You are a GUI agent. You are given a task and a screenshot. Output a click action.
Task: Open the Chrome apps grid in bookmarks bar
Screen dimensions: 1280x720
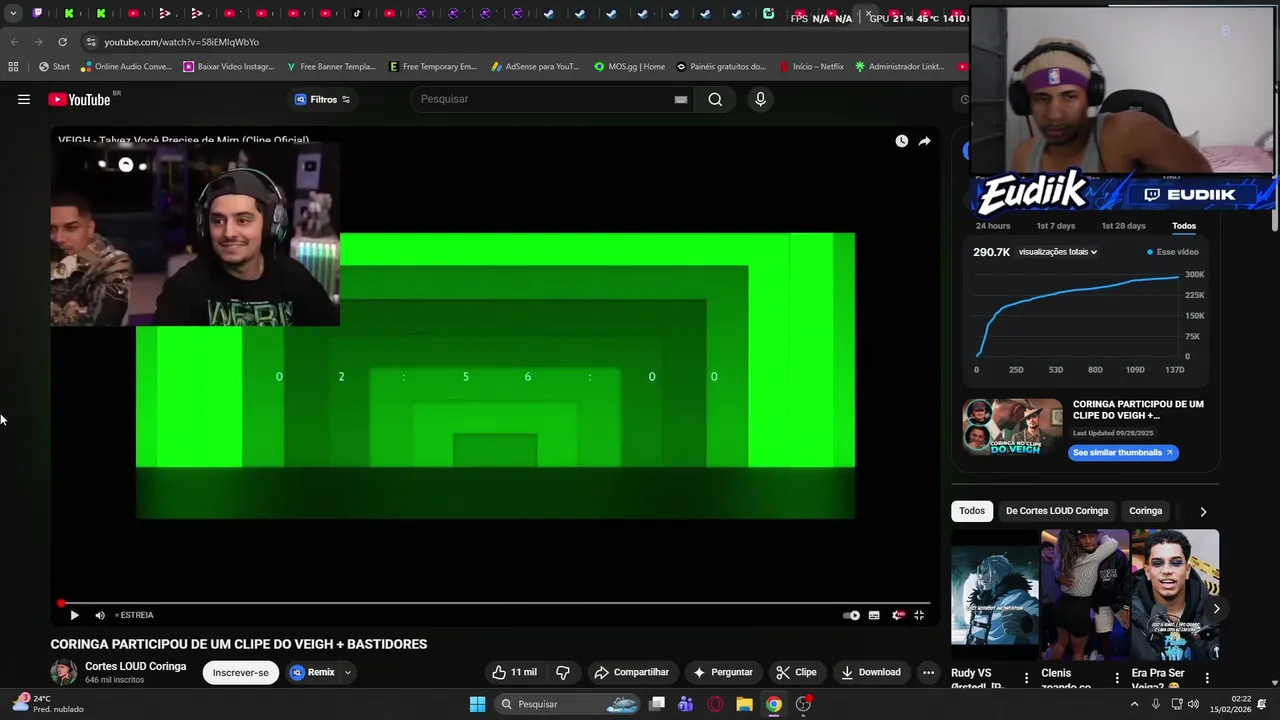point(13,67)
